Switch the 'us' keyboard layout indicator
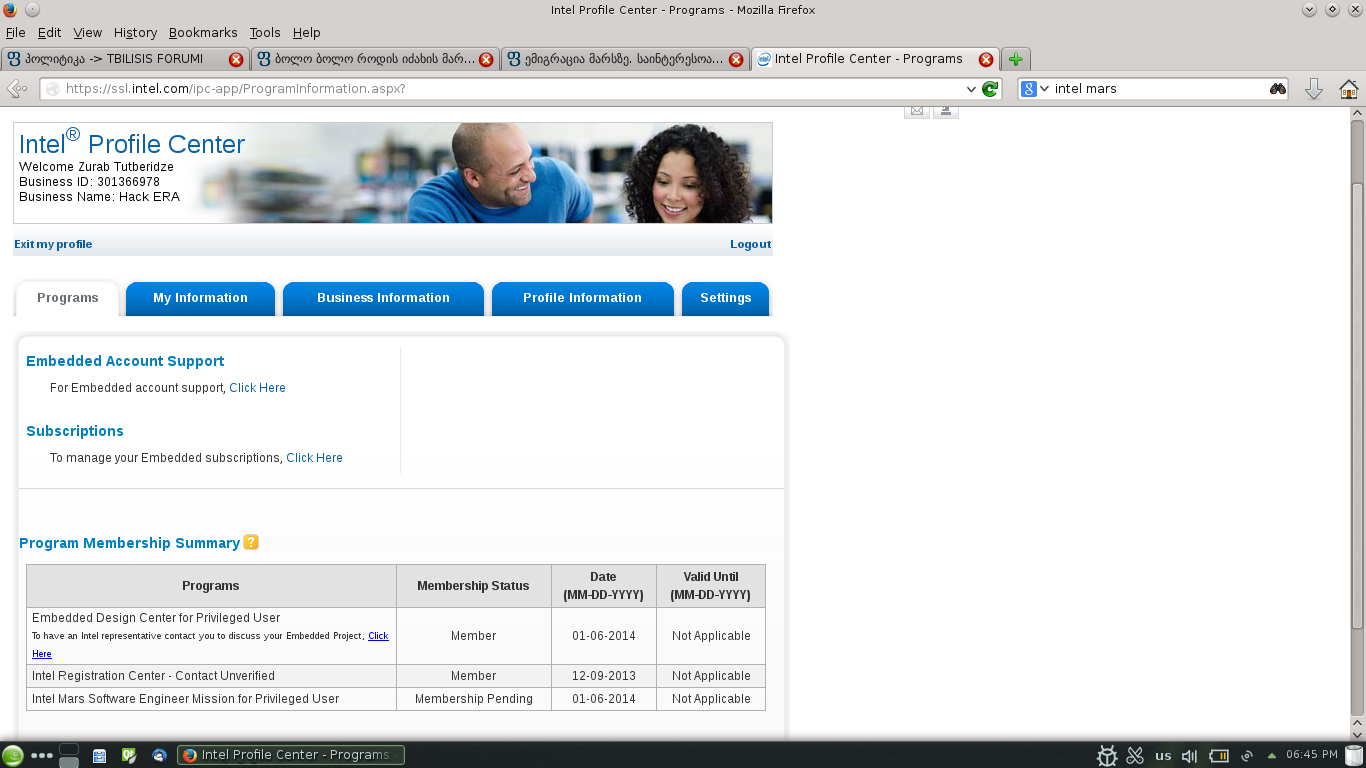 point(1163,755)
